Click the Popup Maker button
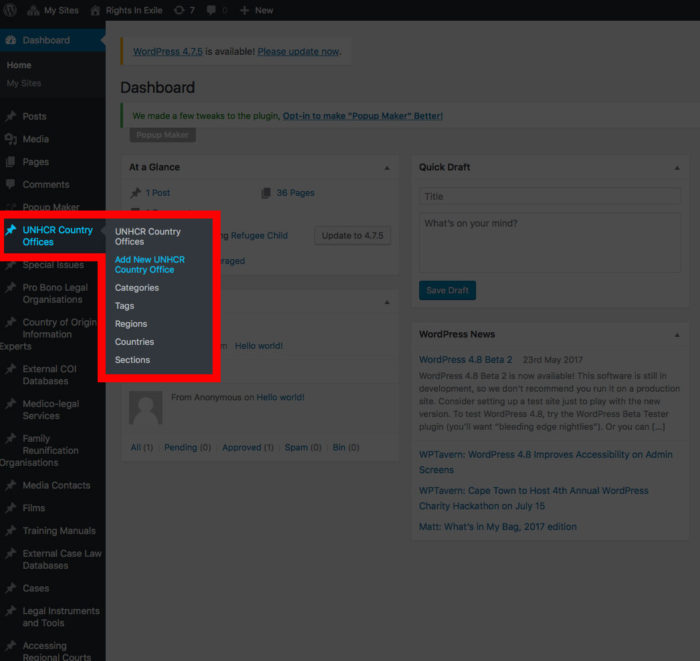The width and height of the screenshot is (700, 661). [x=162, y=135]
